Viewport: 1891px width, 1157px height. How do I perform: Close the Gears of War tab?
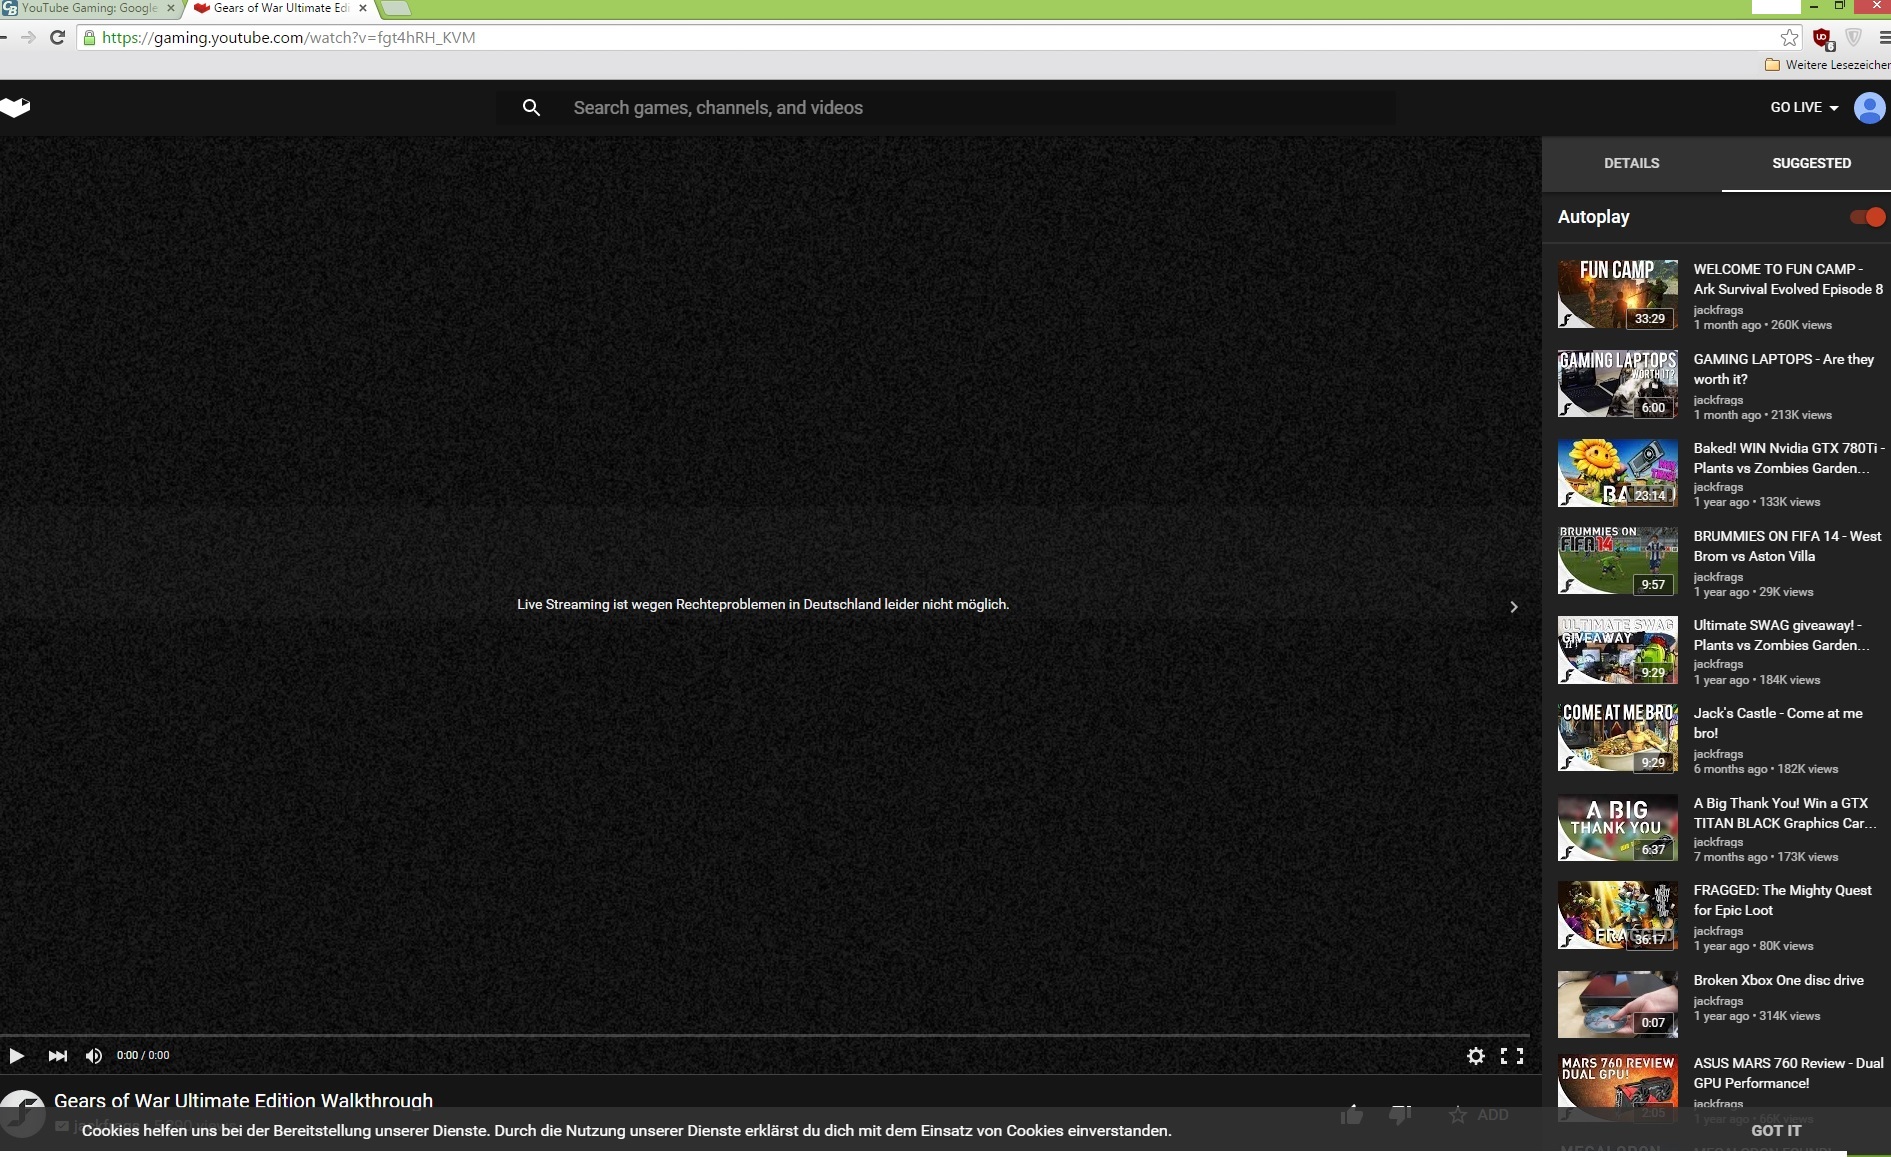pos(363,8)
